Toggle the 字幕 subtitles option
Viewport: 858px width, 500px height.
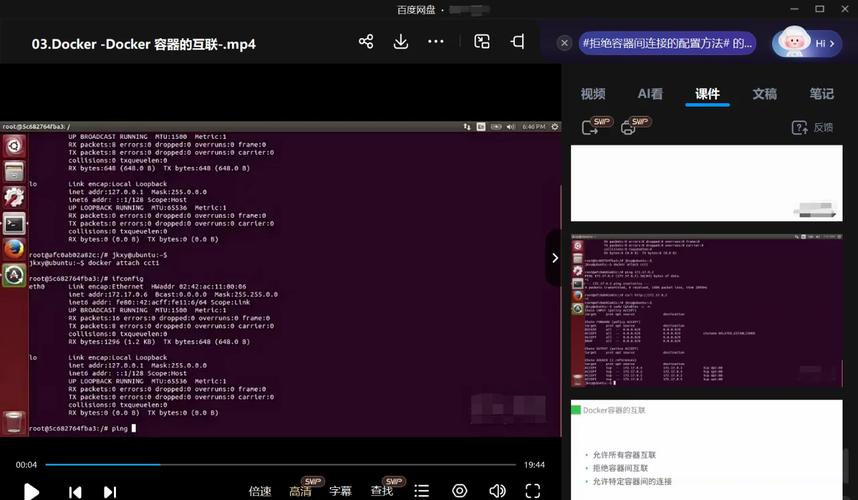pyautogui.click(x=340, y=491)
